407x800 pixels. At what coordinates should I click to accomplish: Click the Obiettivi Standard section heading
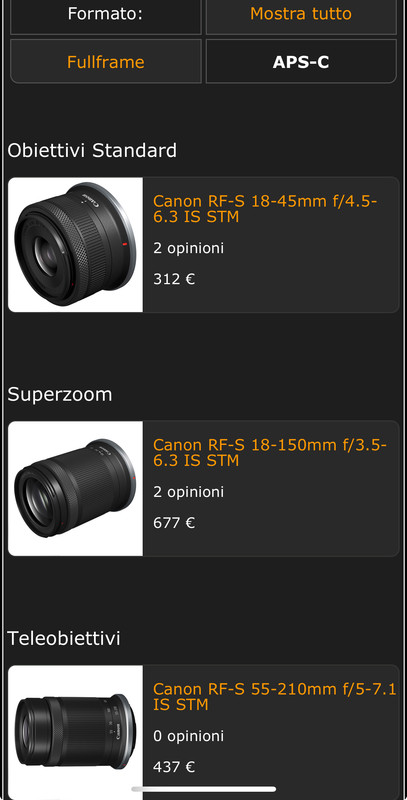(x=92, y=151)
